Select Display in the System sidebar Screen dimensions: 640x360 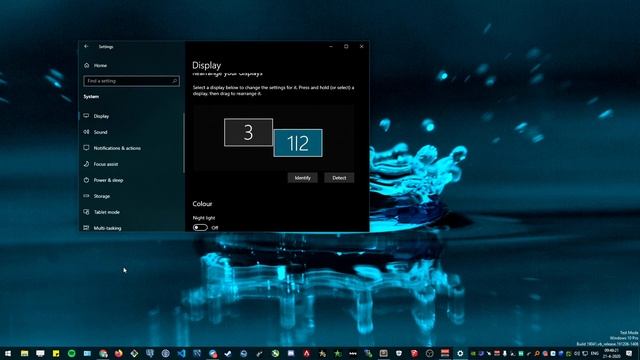[x=101, y=116]
